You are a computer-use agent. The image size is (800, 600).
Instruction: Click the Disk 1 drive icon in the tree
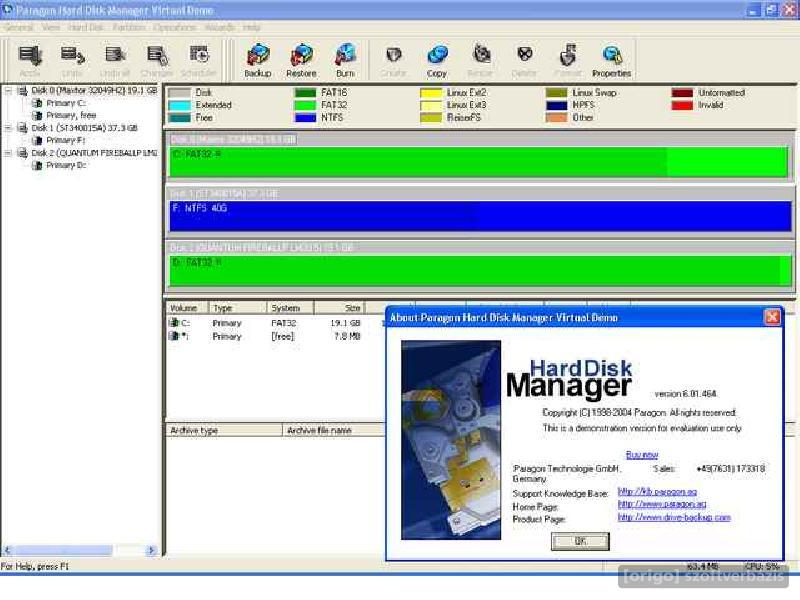[22, 128]
